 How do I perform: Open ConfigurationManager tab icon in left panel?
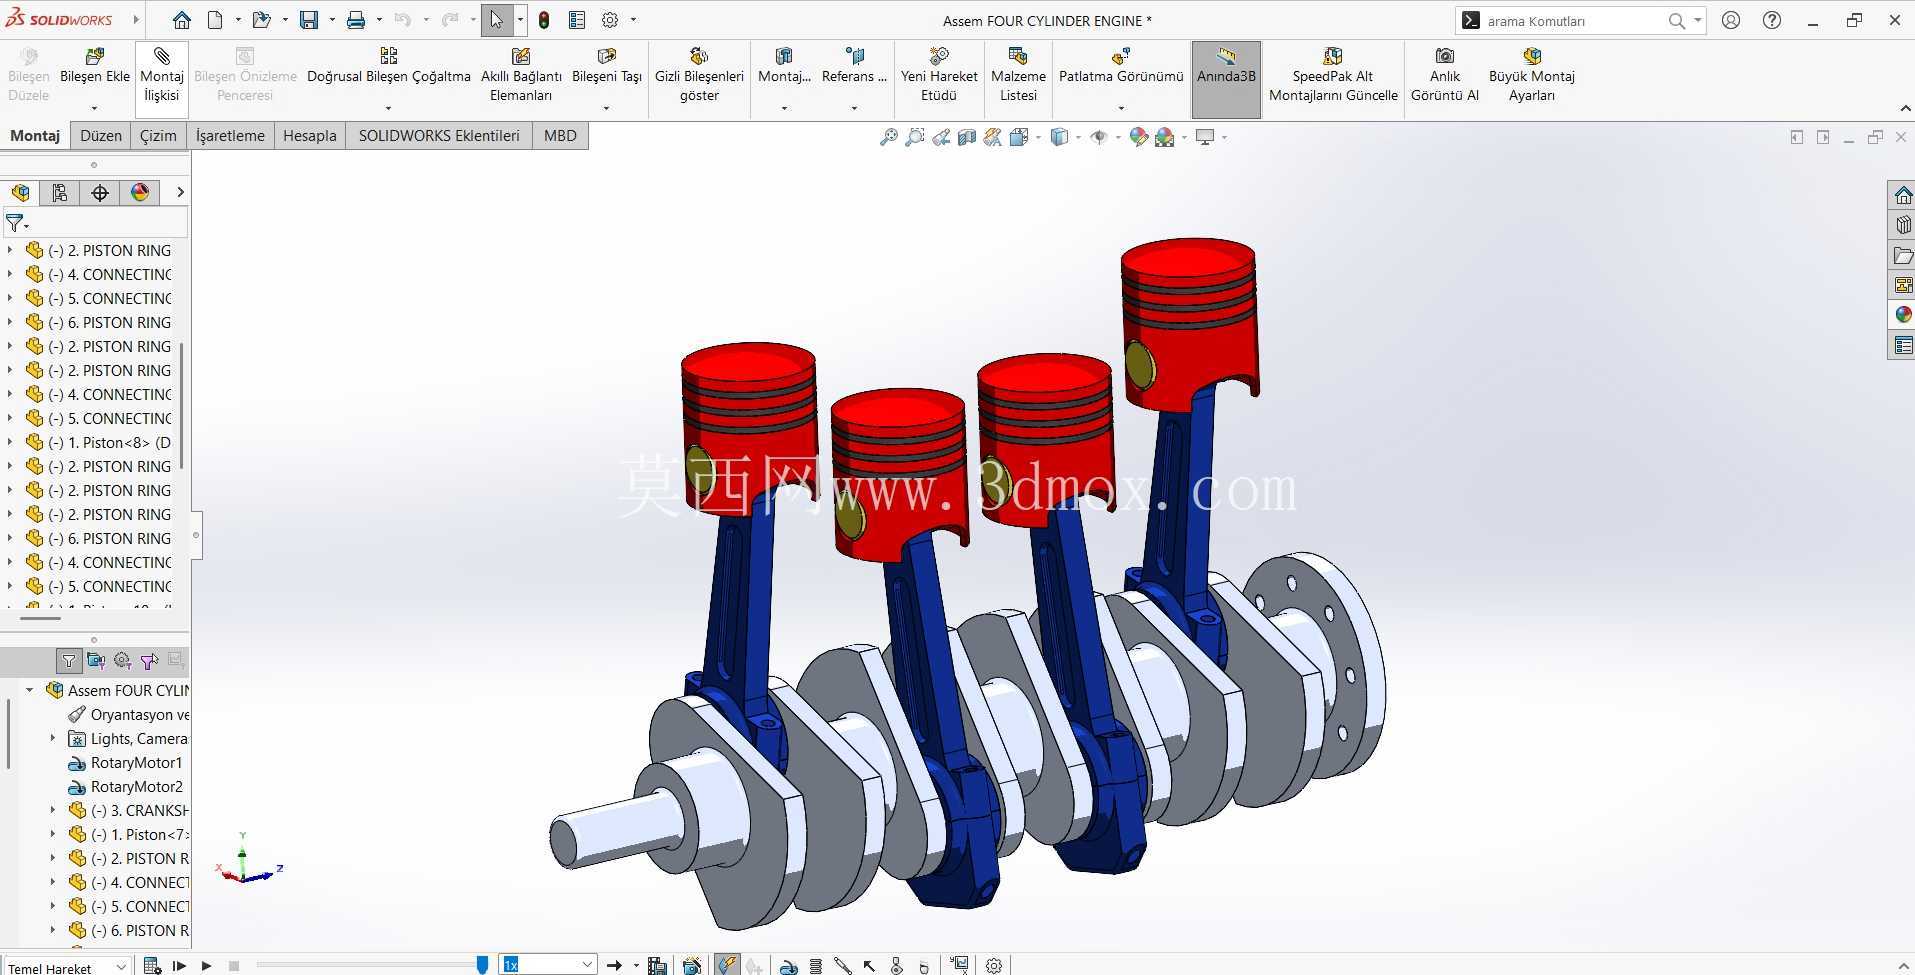(x=60, y=193)
